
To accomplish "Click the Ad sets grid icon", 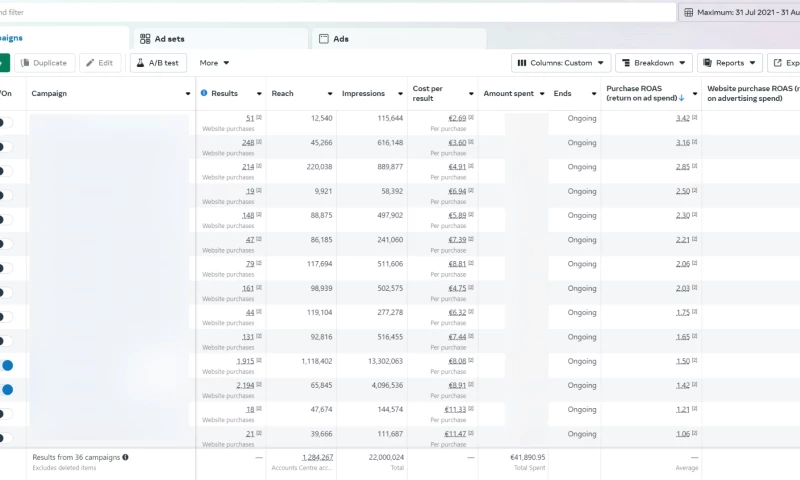I will point(145,39).
